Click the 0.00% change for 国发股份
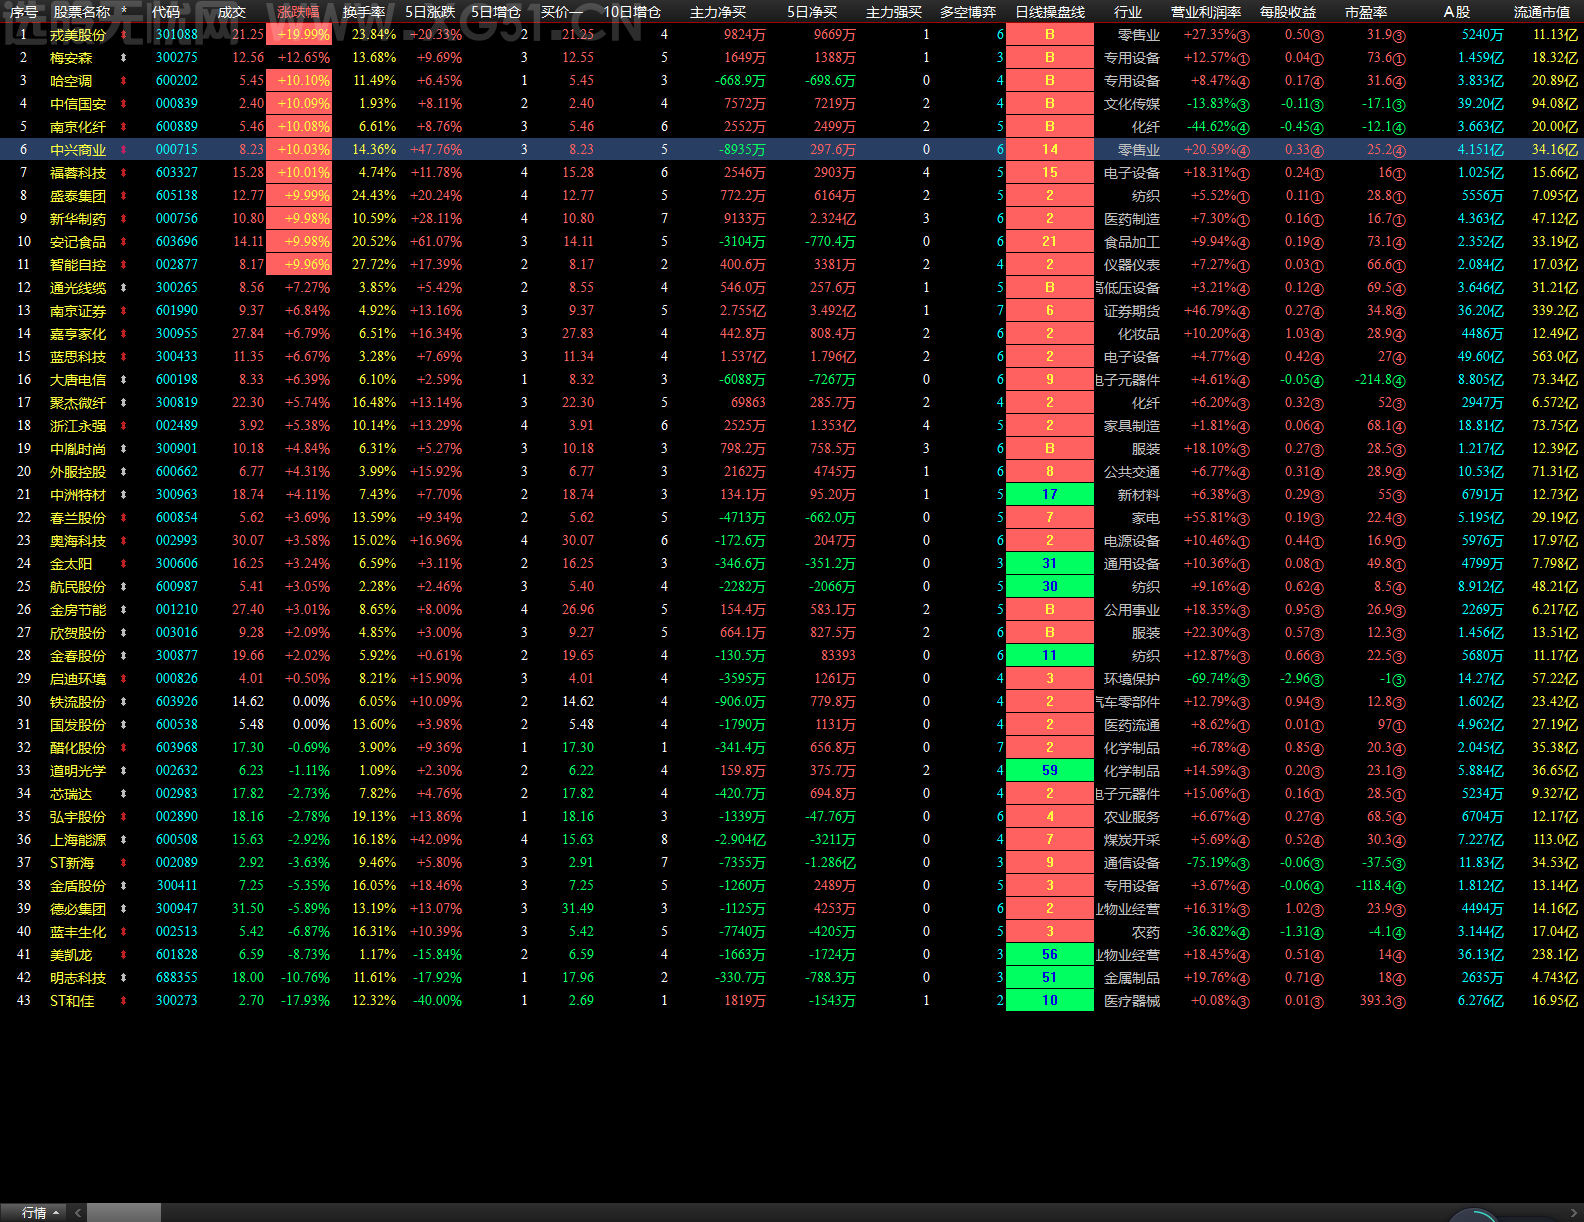 (311, 725)
